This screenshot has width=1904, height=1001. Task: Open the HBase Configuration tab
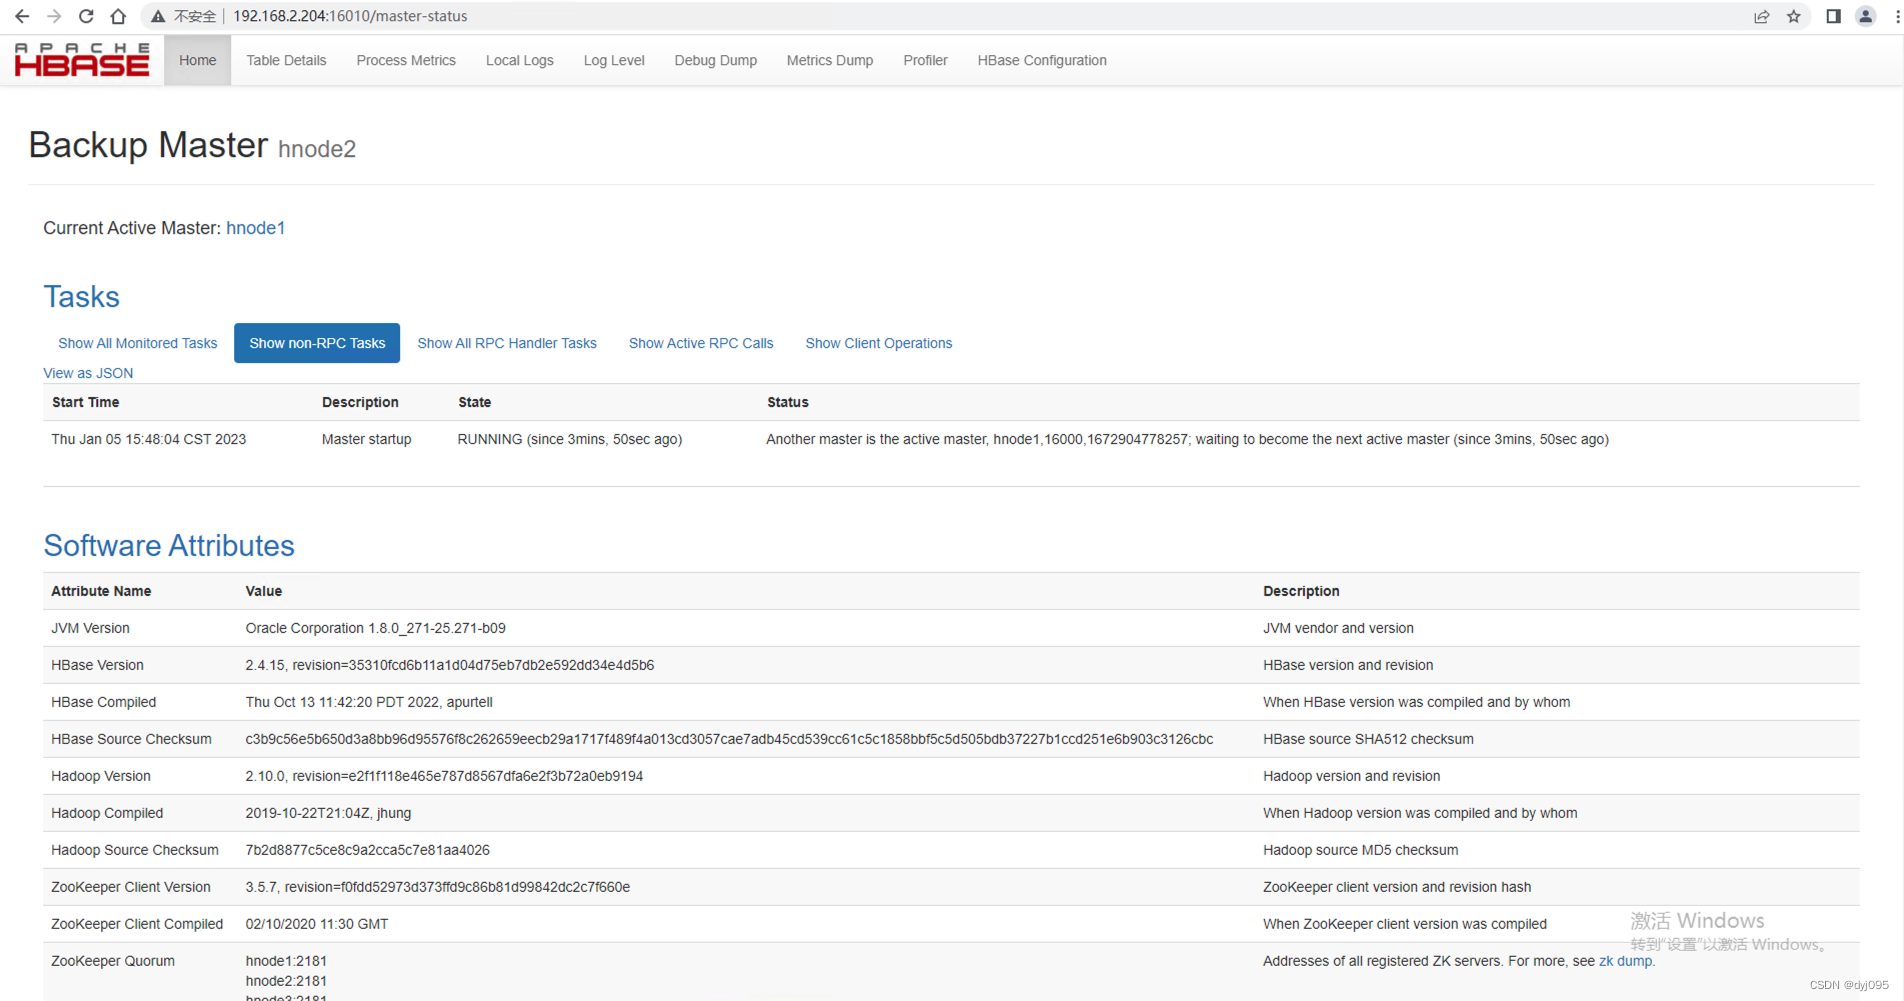1042,60
